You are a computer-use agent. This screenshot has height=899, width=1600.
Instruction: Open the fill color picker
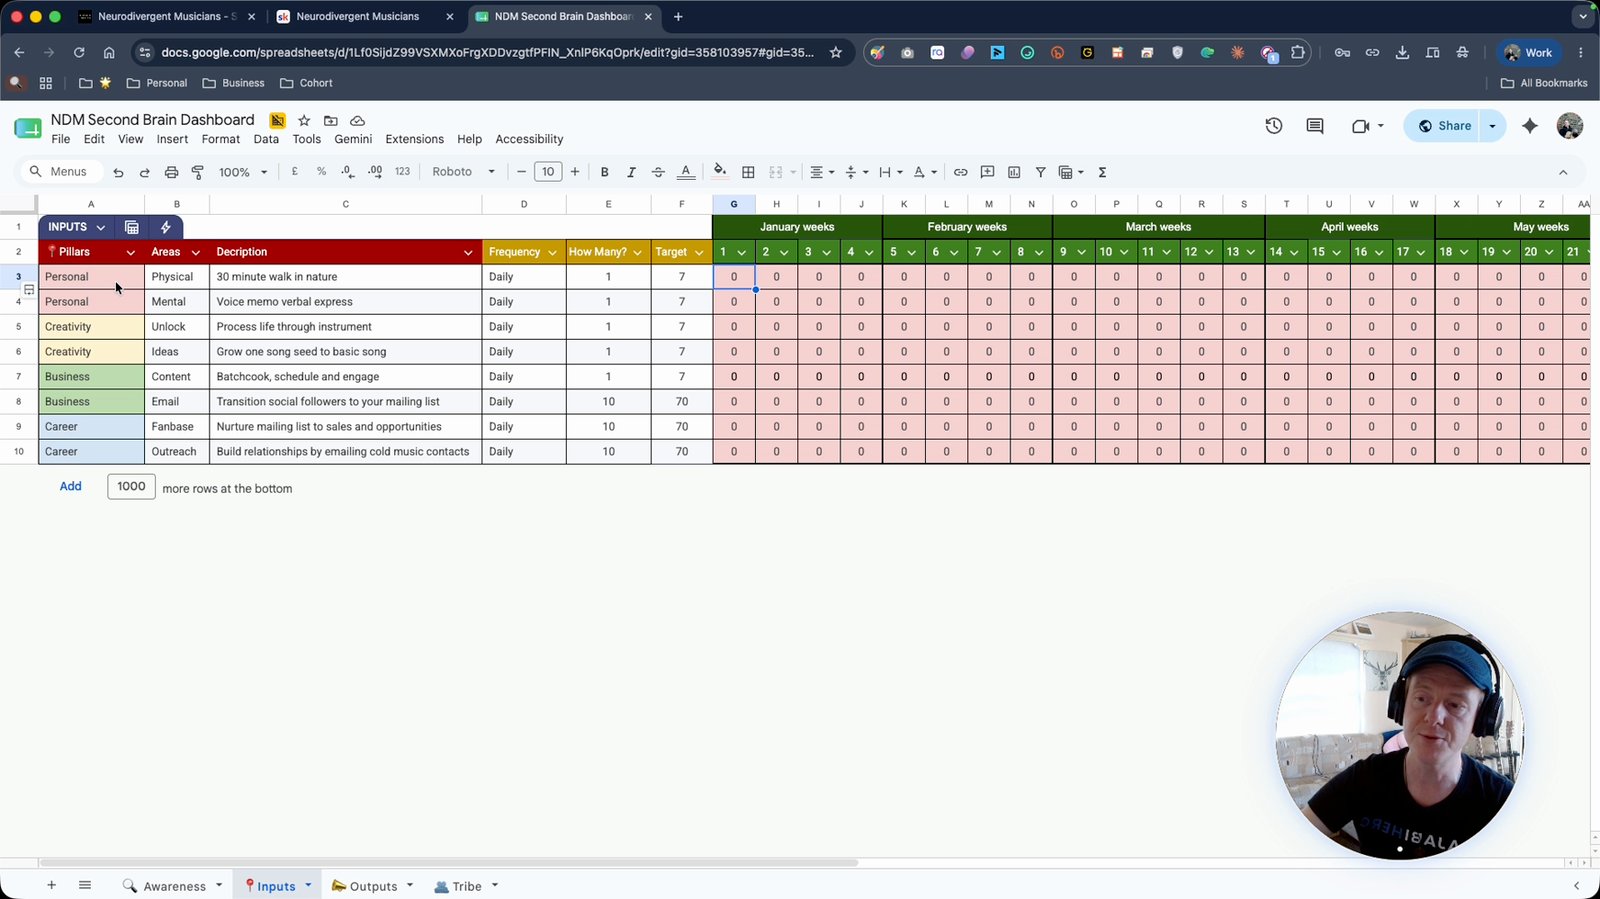click(x=720, y=172)
